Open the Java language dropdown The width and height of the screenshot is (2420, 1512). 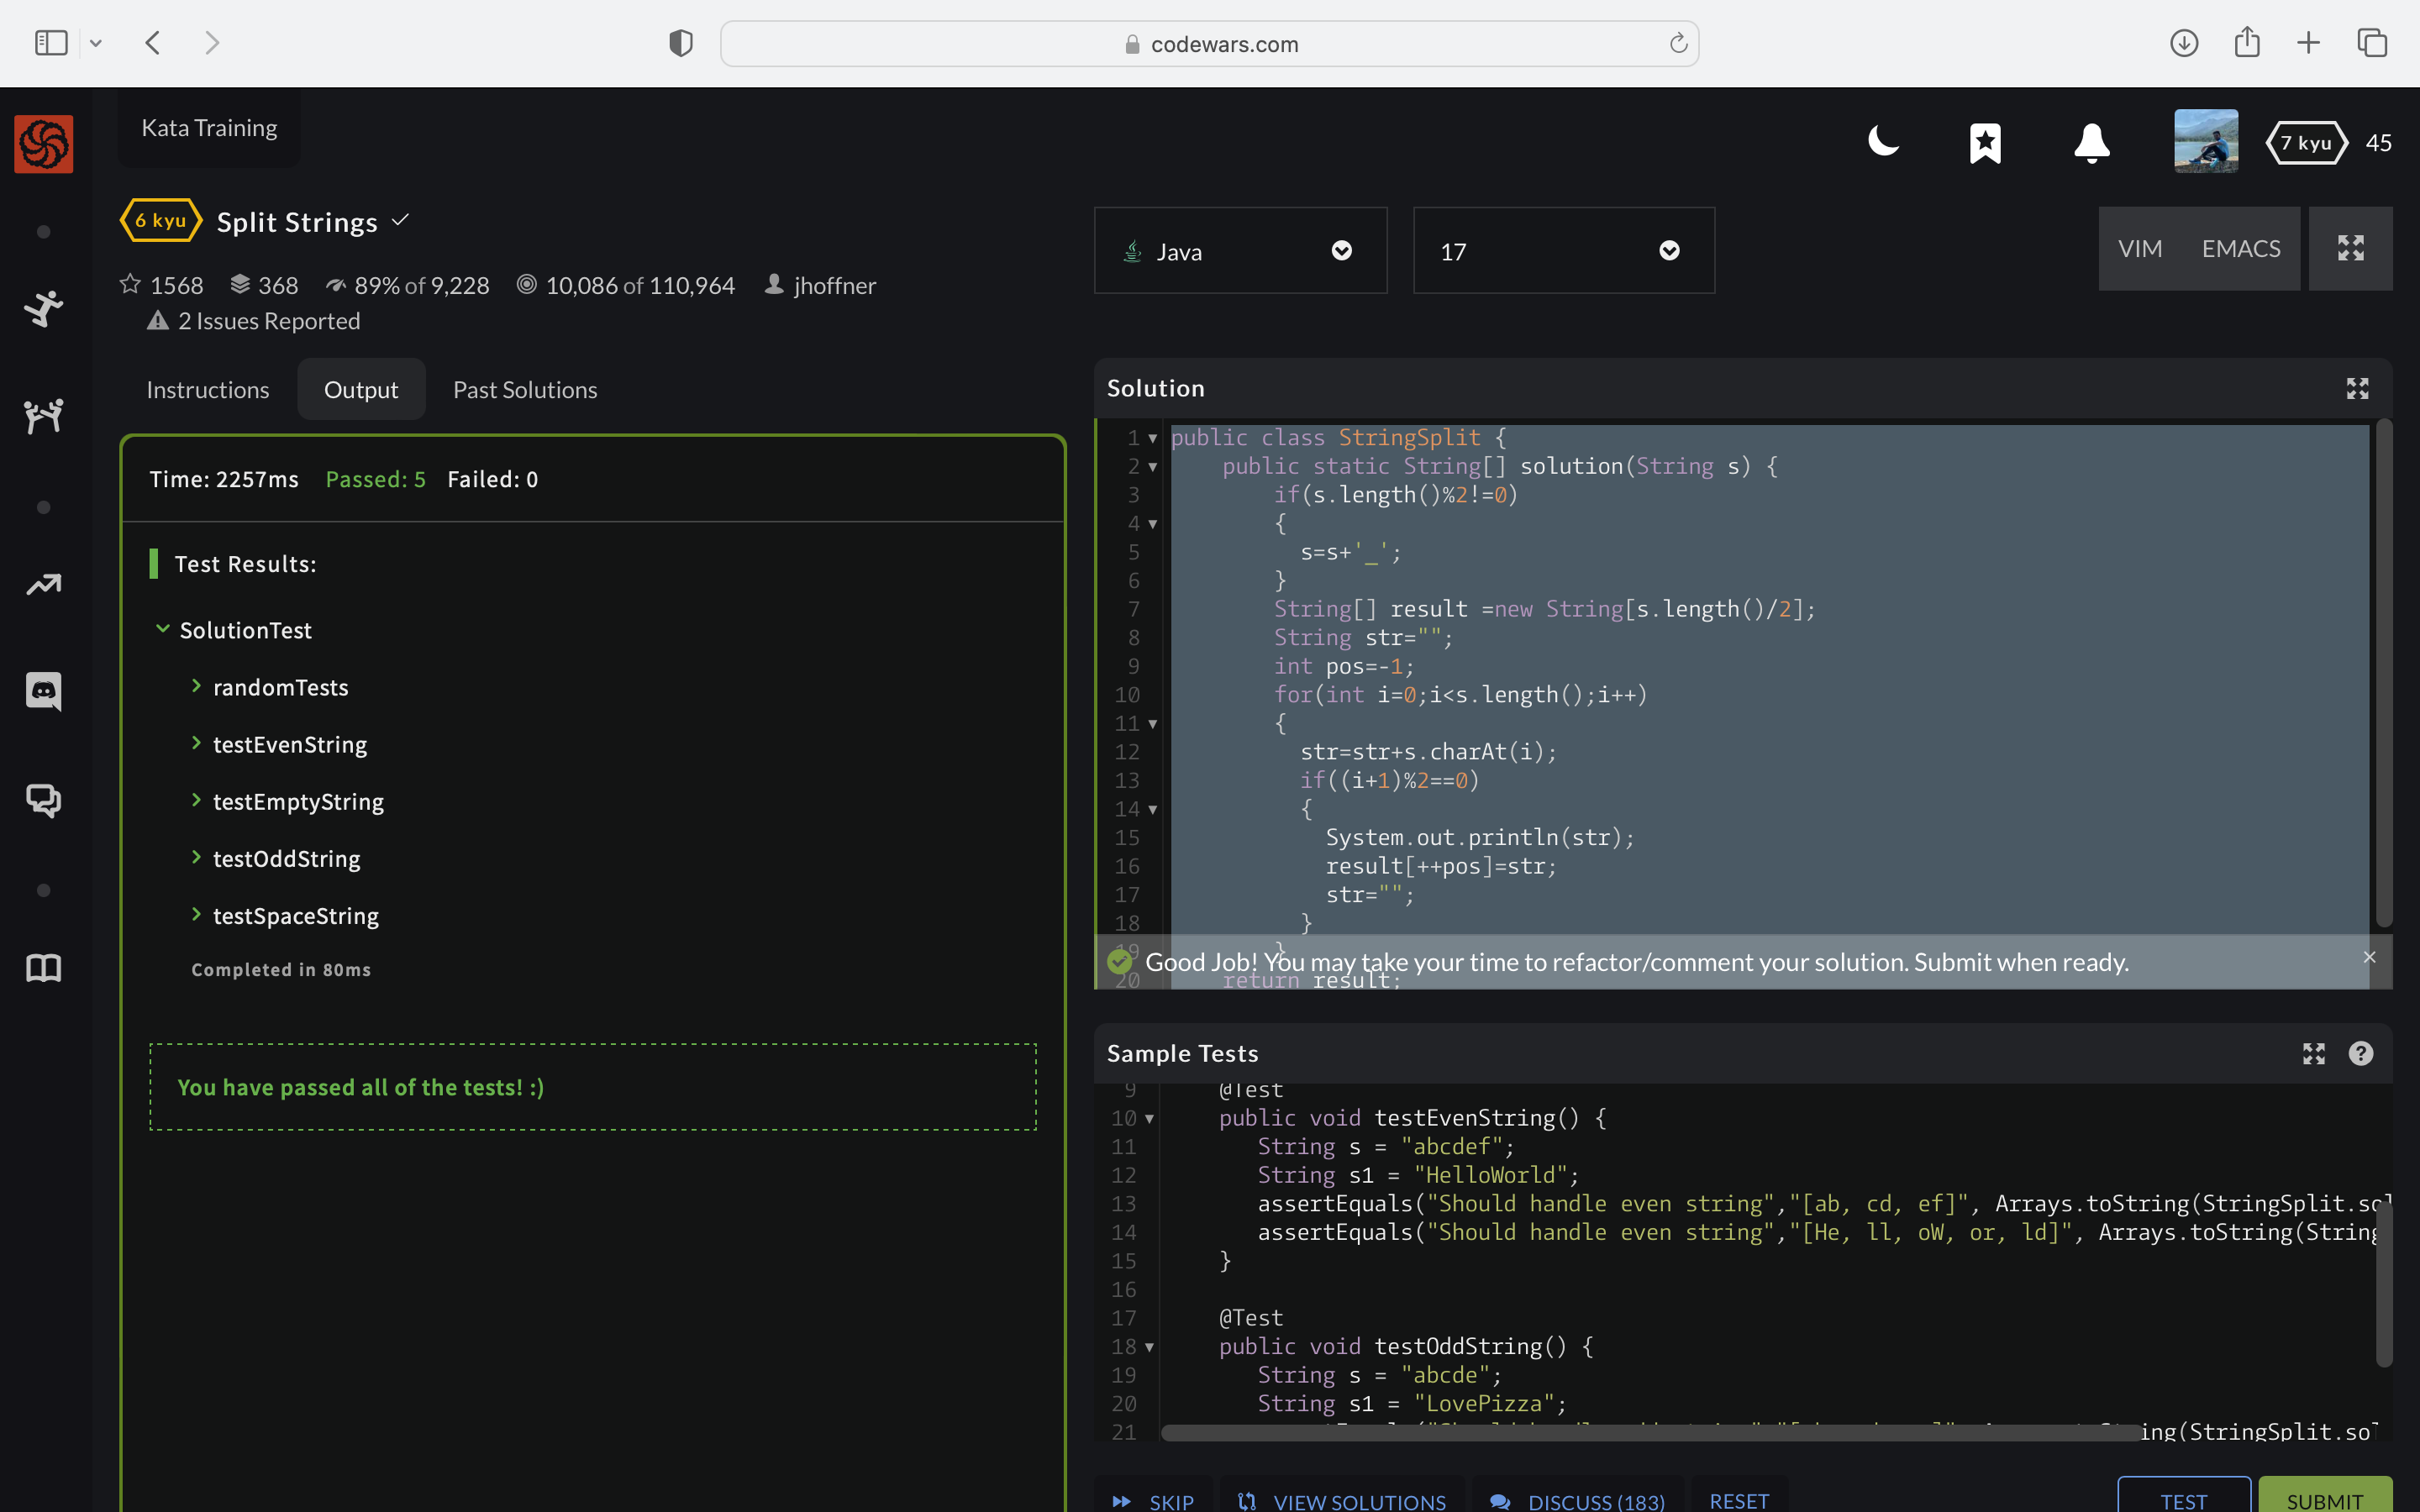(x=1240, y=251)
